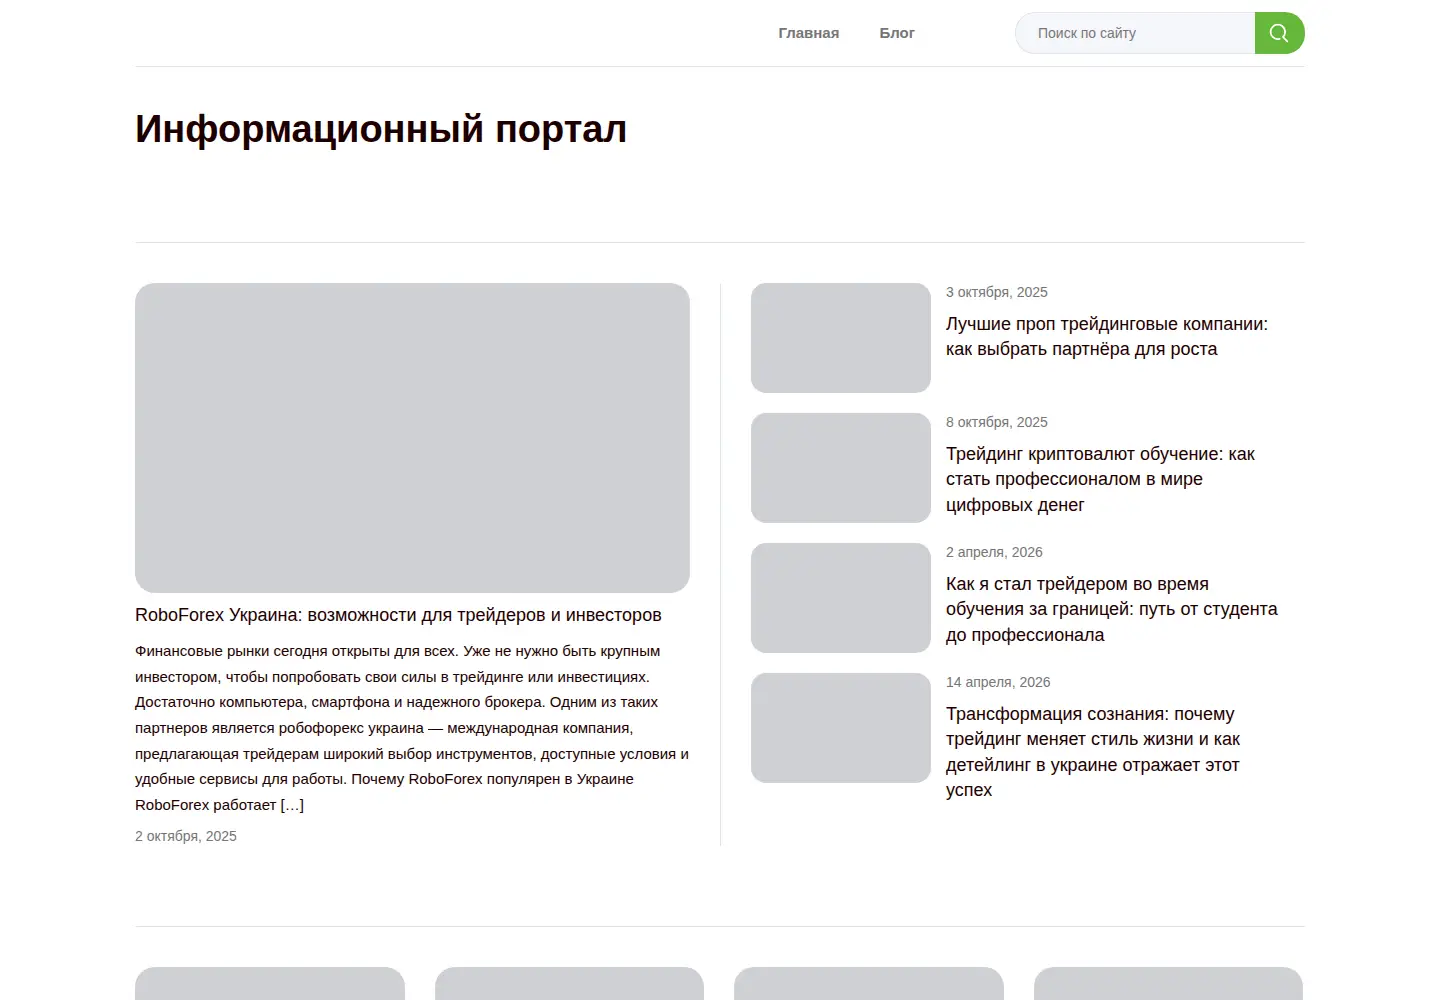
Task: Open thumbnail of 'Трейдинг криптовалют обучение' post
Action: point(841,468)
